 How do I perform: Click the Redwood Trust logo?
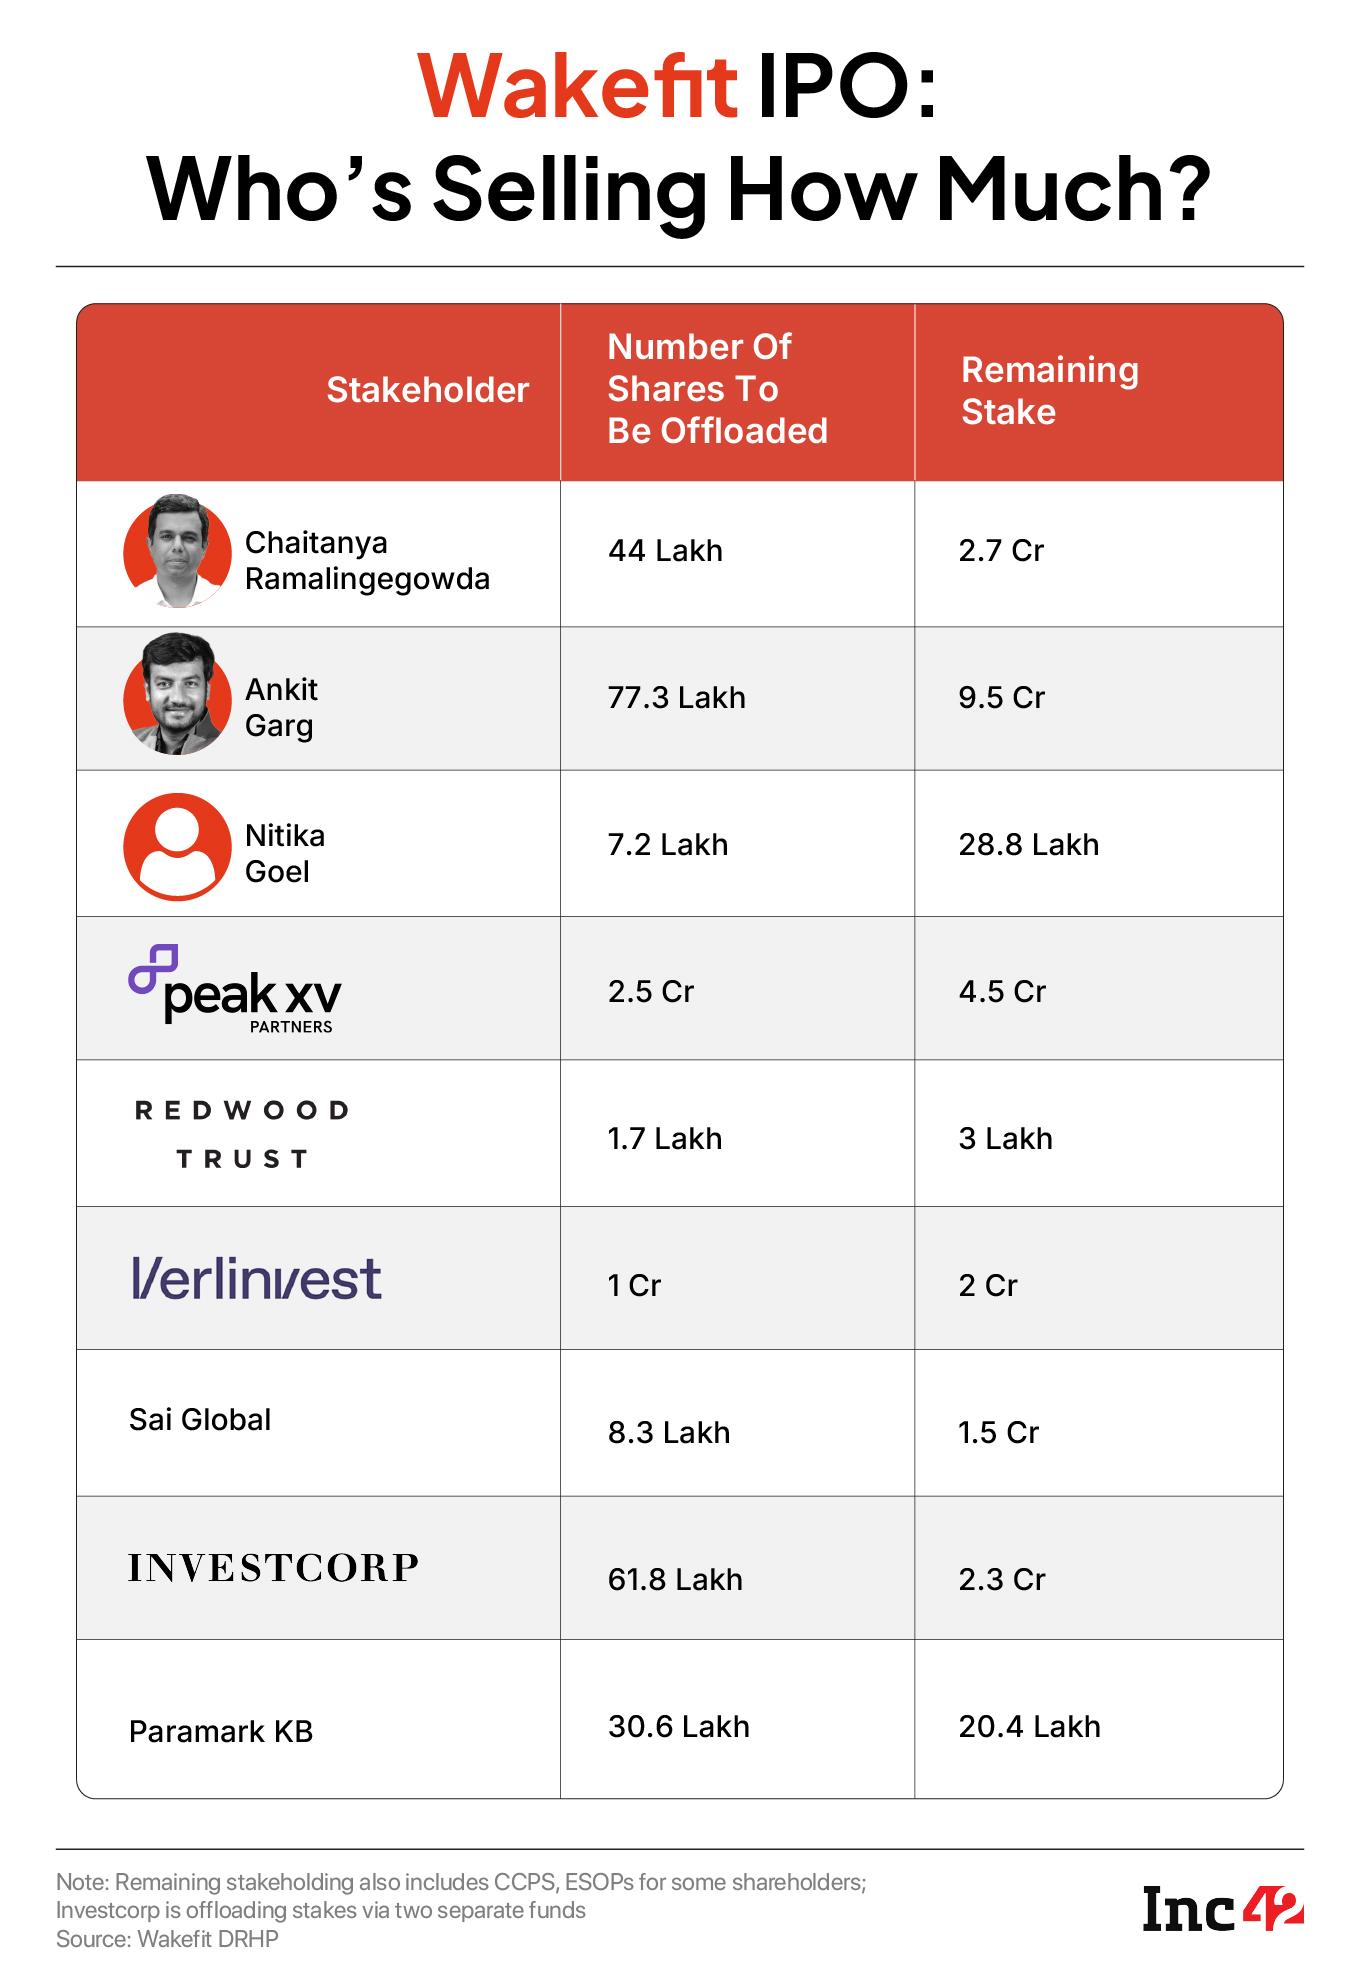(x=242, y=1134)
